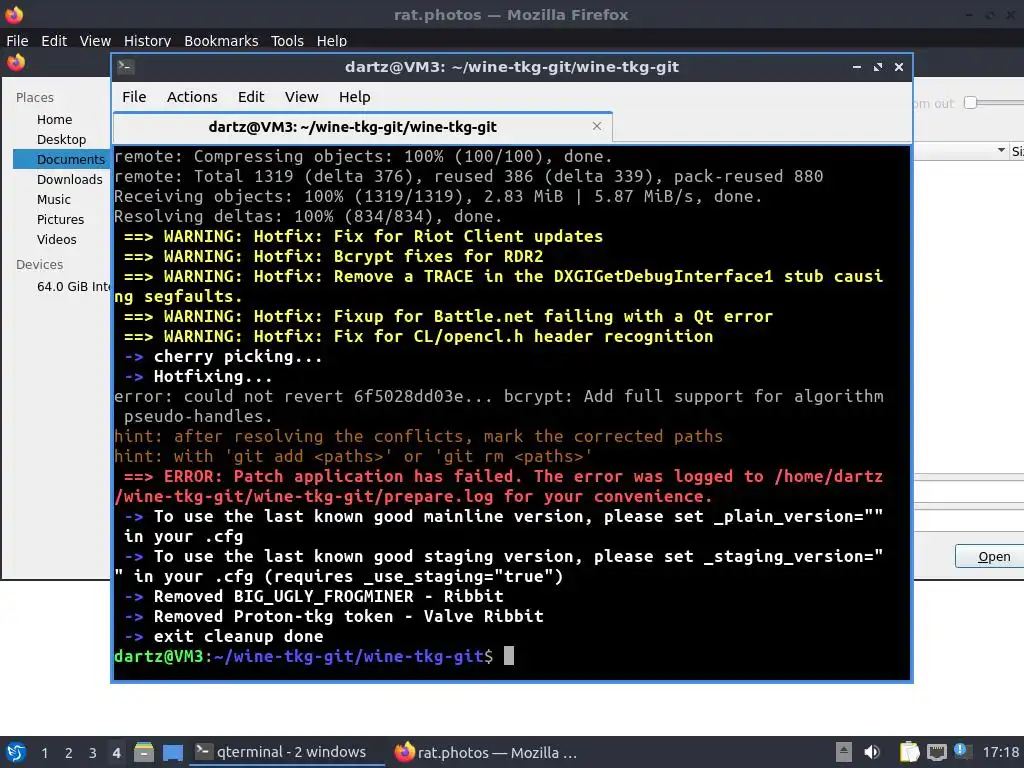Open the terminal Help menu
Viewport: 1024px width, 768px height.
pyautogui.click(x=355, y=97)
